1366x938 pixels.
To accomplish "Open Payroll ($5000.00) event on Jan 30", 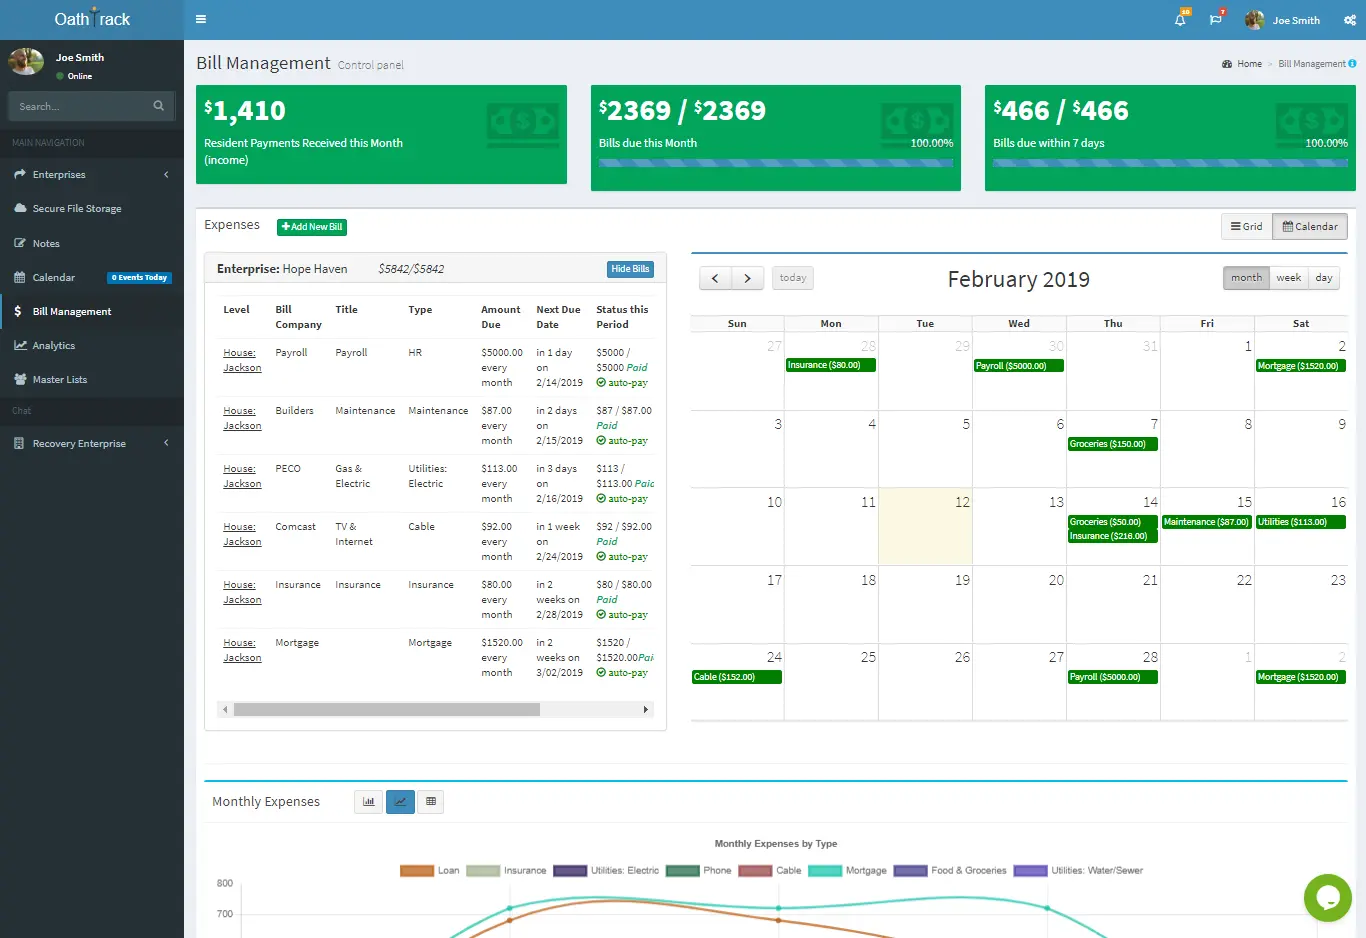I will tap(1019, 366).
